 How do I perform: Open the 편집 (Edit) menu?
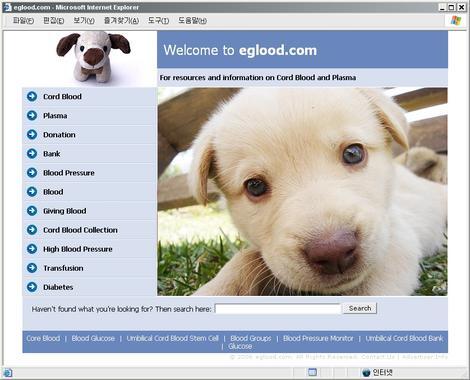(54, 21)
